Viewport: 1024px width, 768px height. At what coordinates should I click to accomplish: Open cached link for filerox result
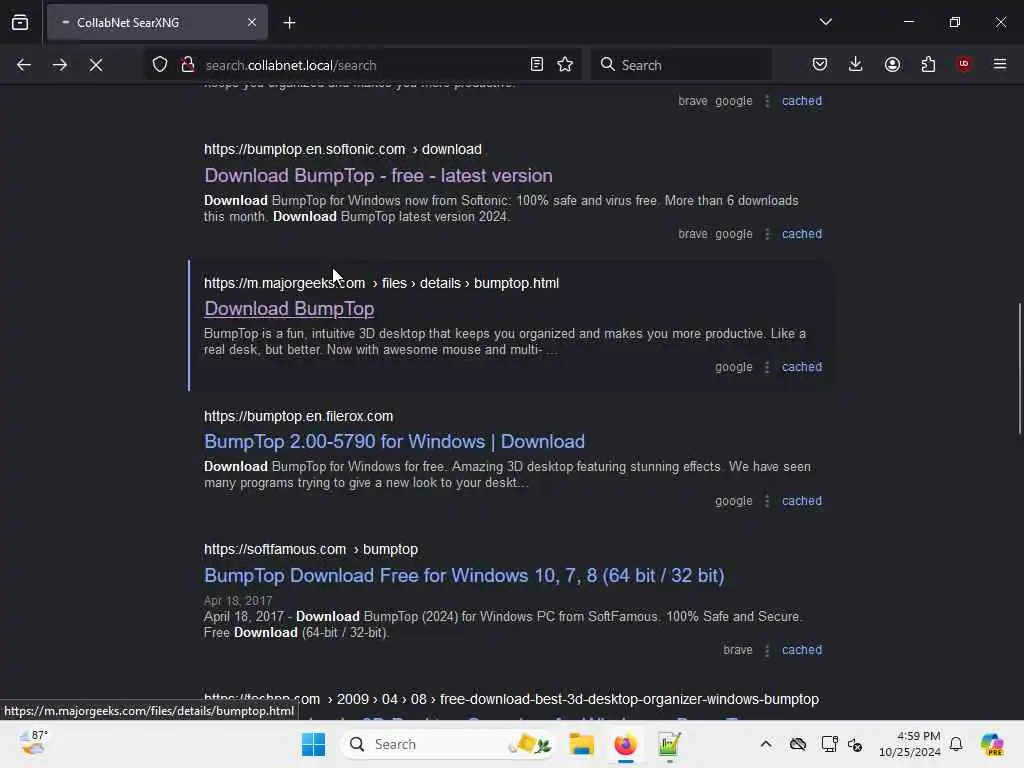(802, 501)
